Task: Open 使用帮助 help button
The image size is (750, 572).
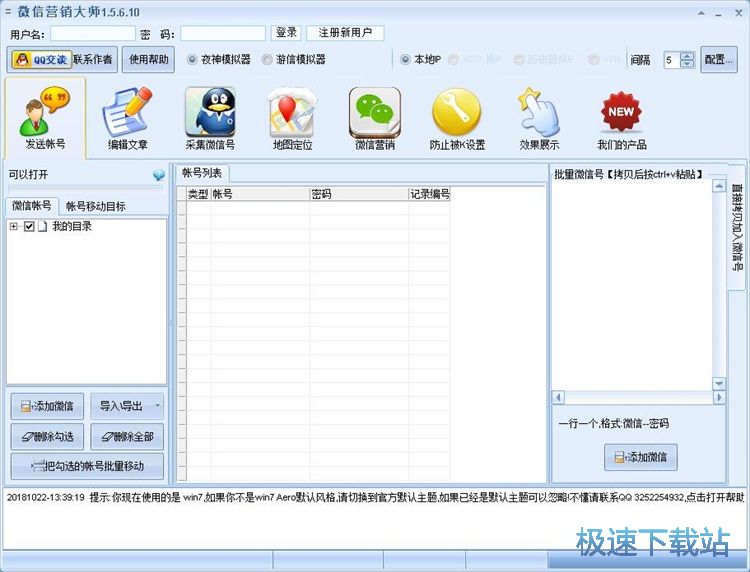Action: click(x=148, y=59)
